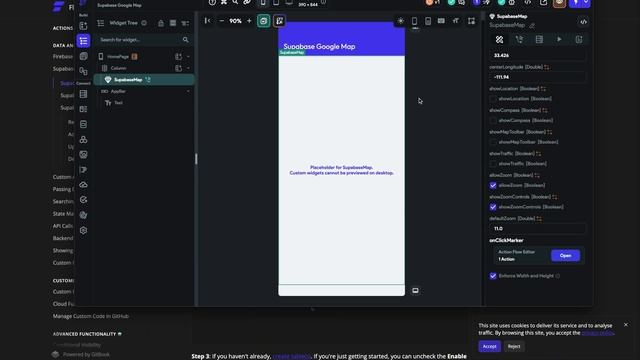Click the green canvas mode icon
The image size is (640, 360).
tap(264, 21)
